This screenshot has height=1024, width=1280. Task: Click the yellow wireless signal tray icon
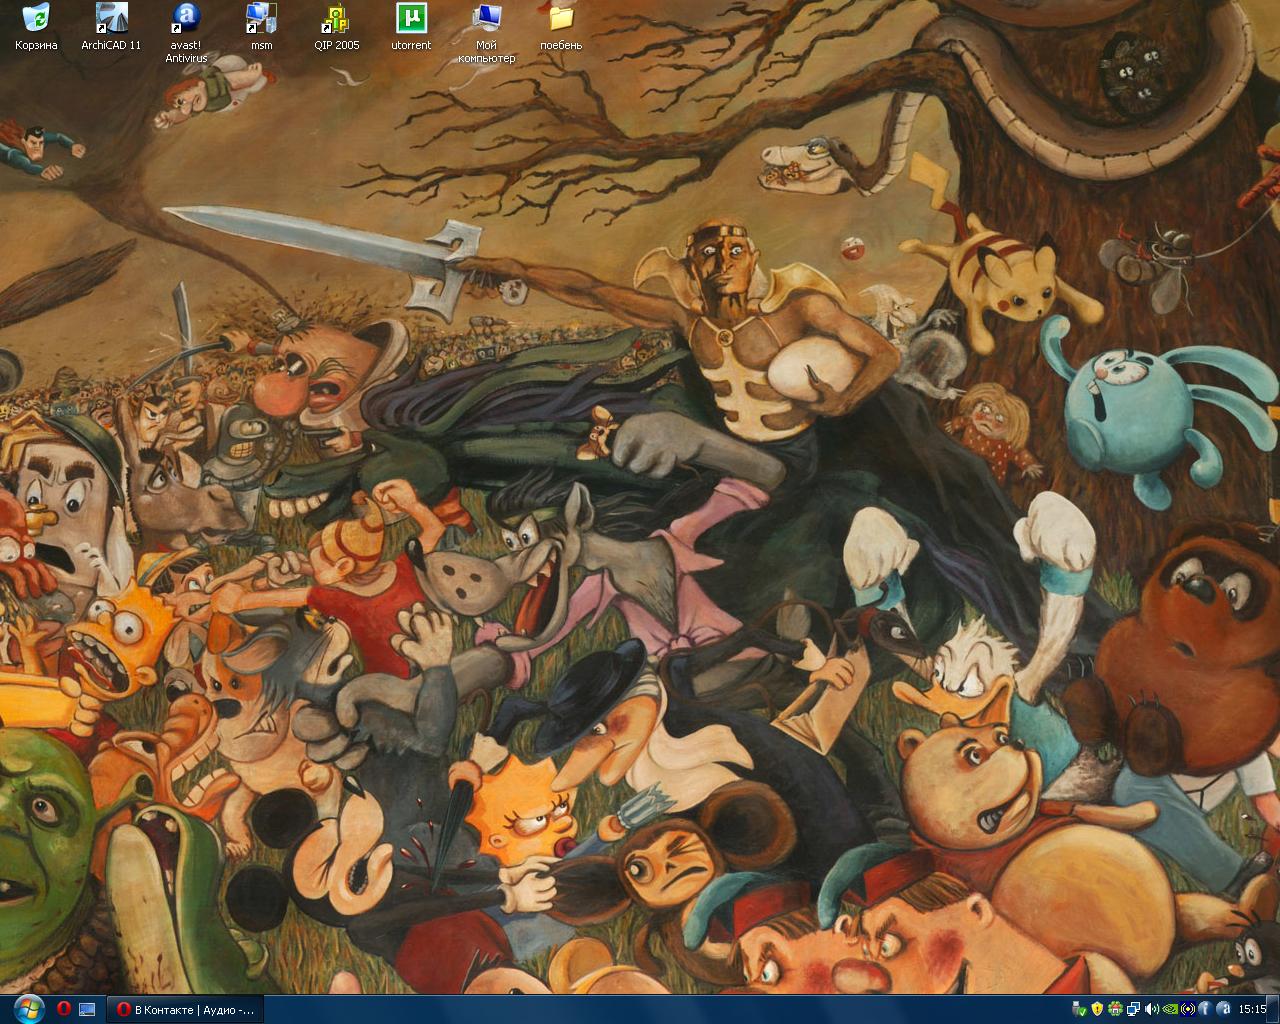1188,1009
